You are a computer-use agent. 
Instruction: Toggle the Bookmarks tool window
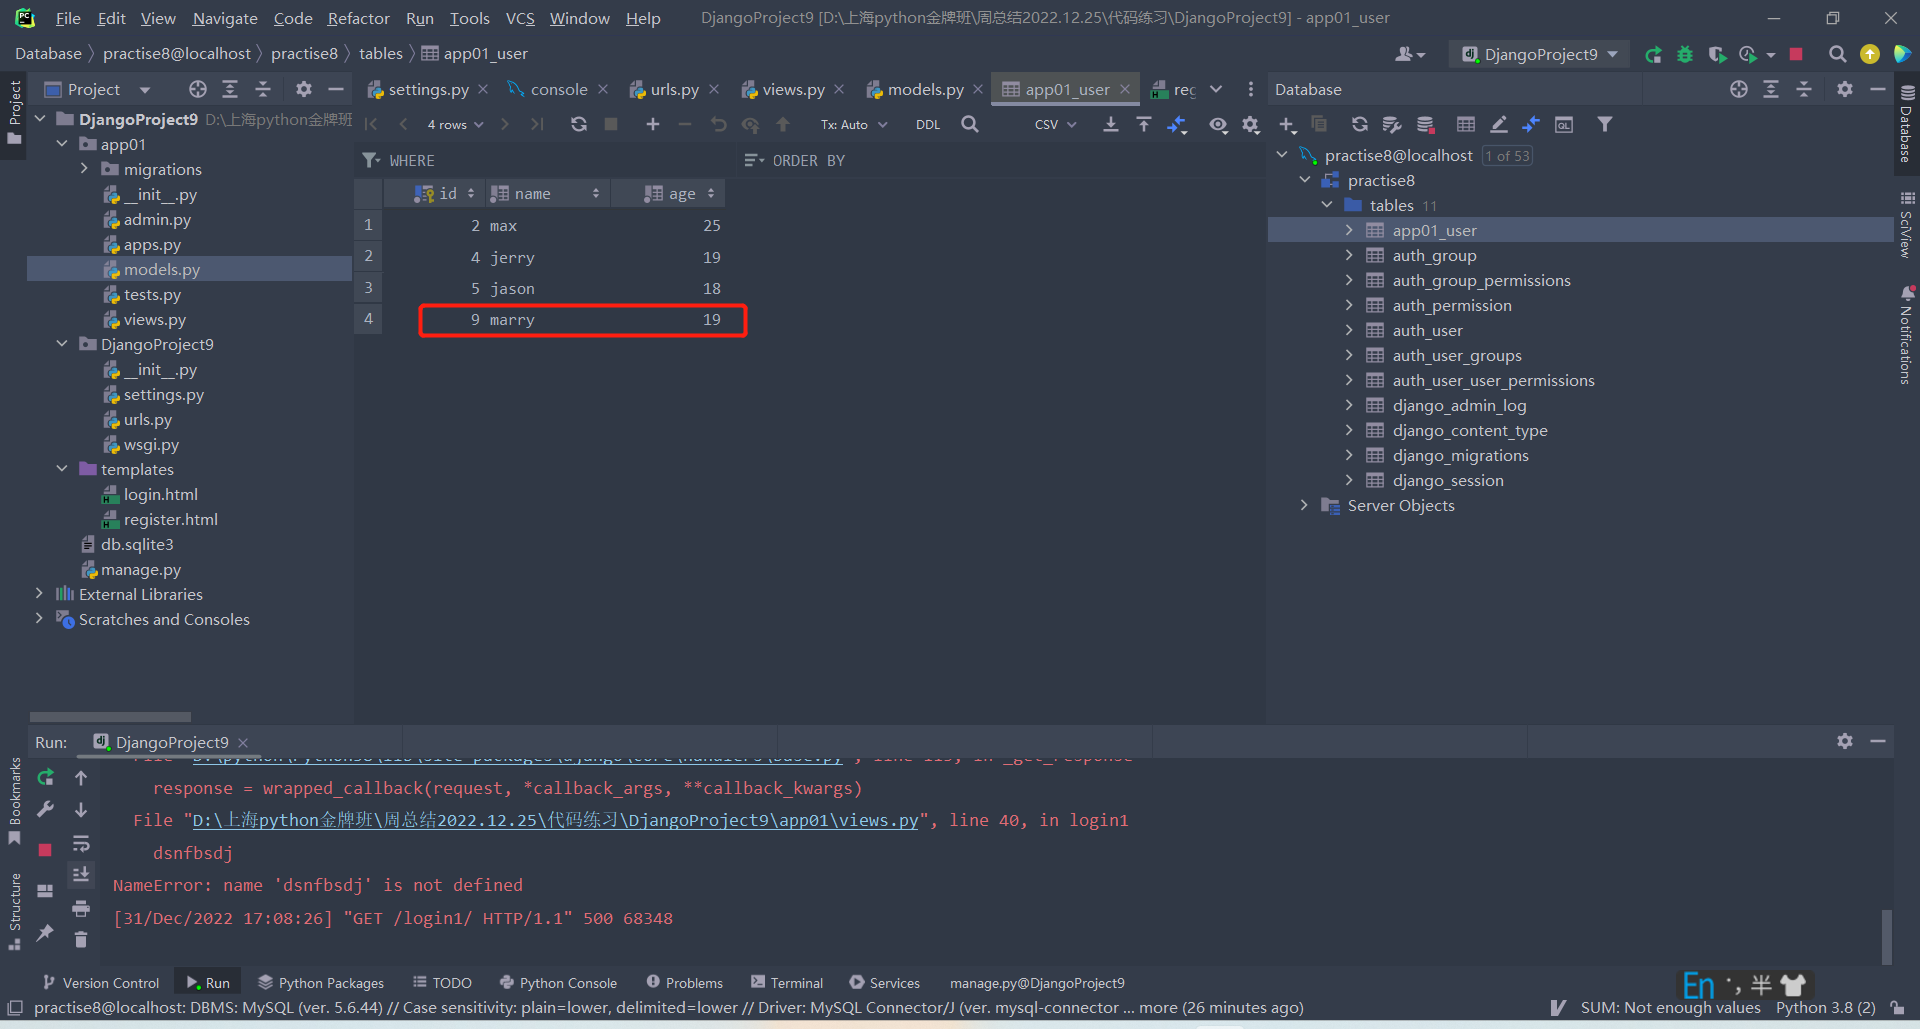click(14, 802)
